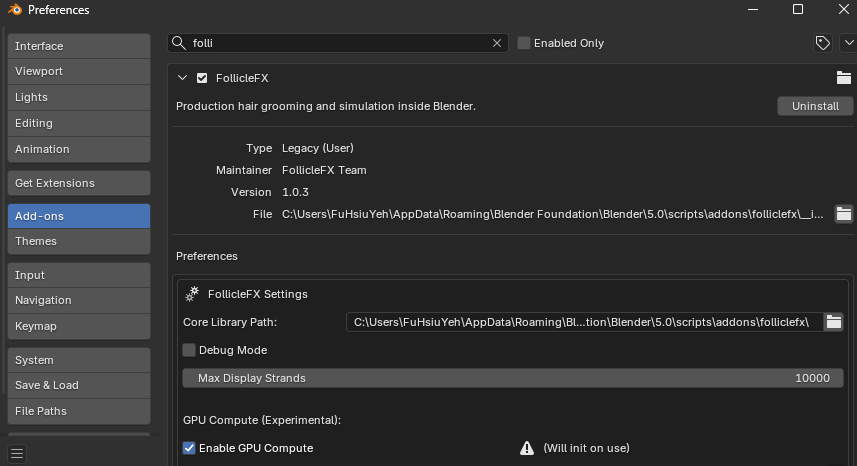Browse folder for Core Library Path
Viewport: 857px width, 466px height.
pos(833,322)
